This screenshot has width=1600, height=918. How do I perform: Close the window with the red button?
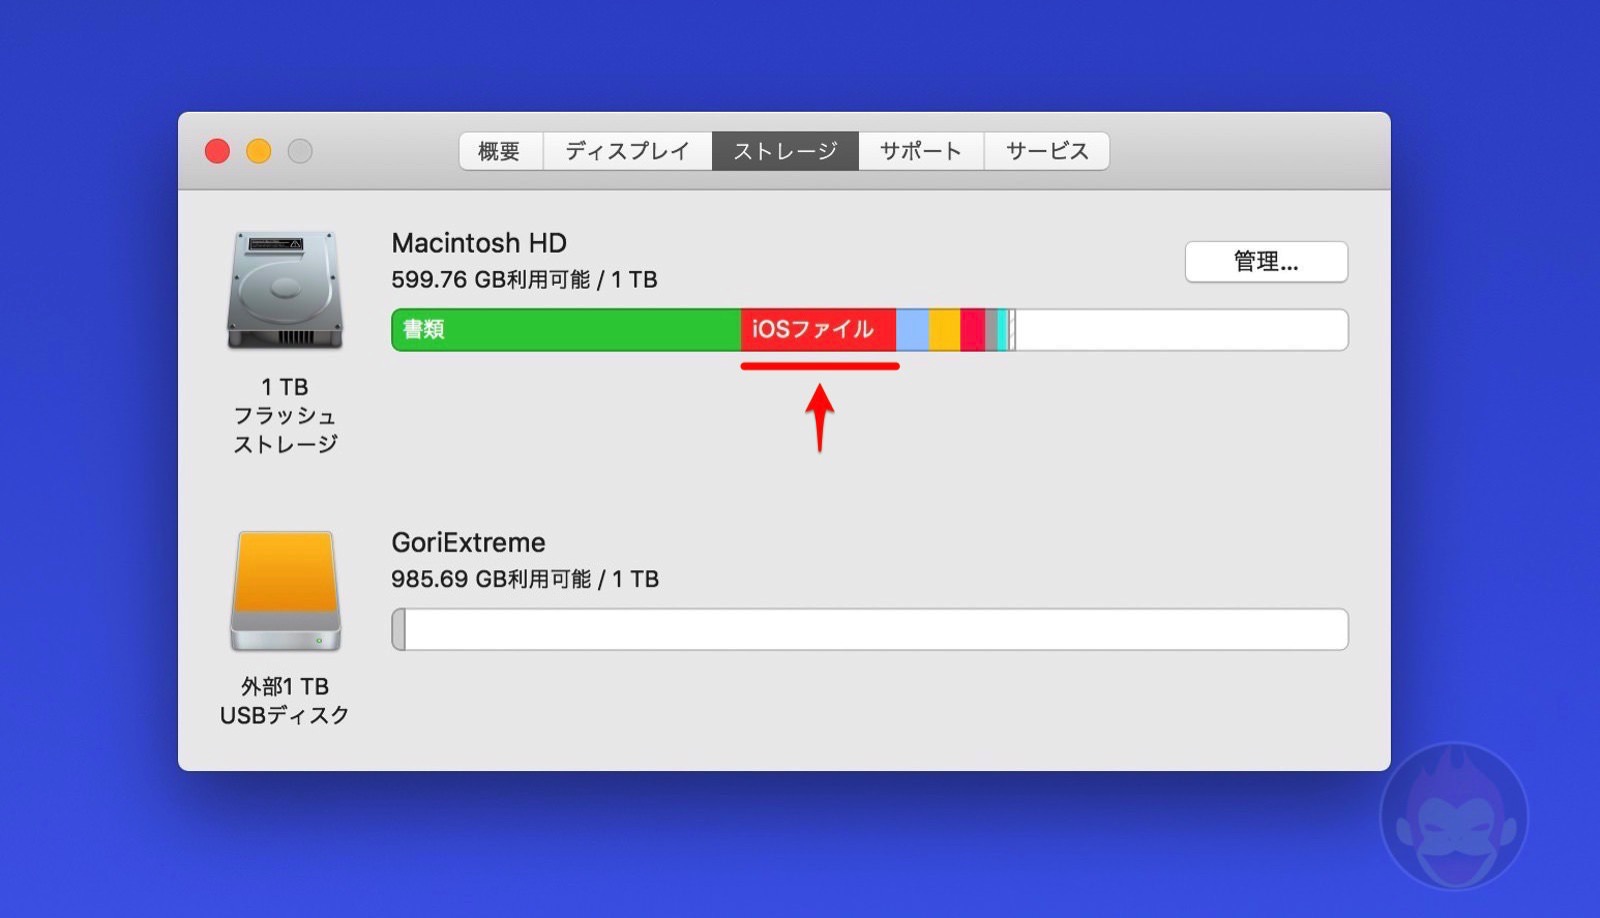(x=217, y=151)
